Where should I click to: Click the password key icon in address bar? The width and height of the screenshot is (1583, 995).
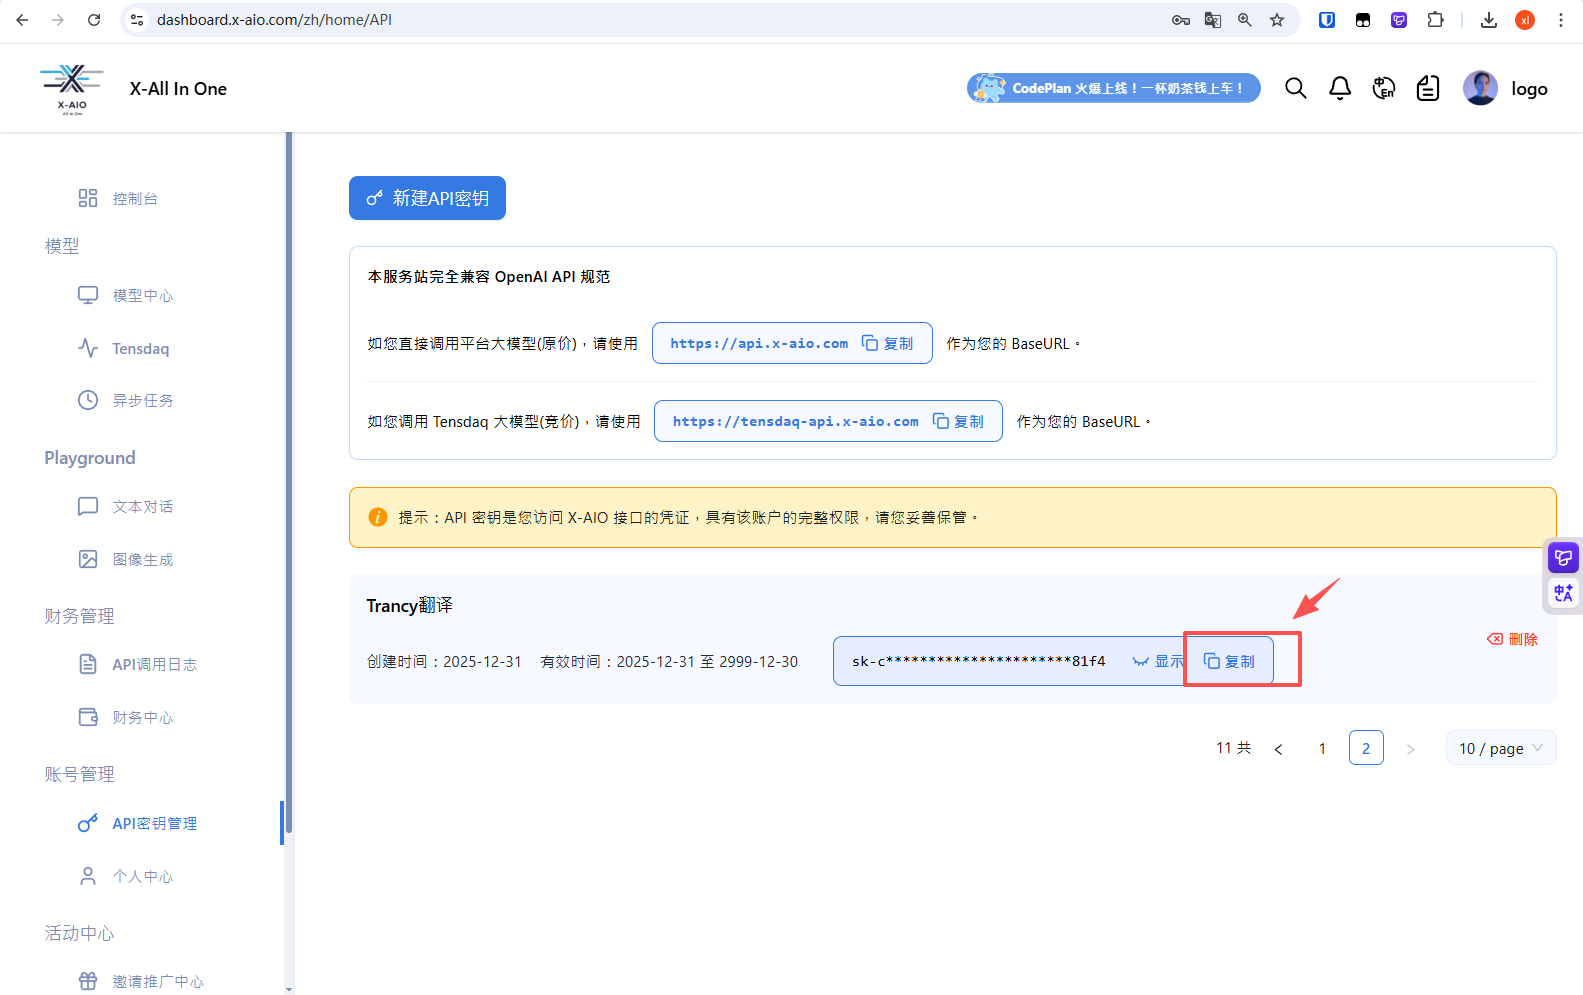coord(1181,20)
